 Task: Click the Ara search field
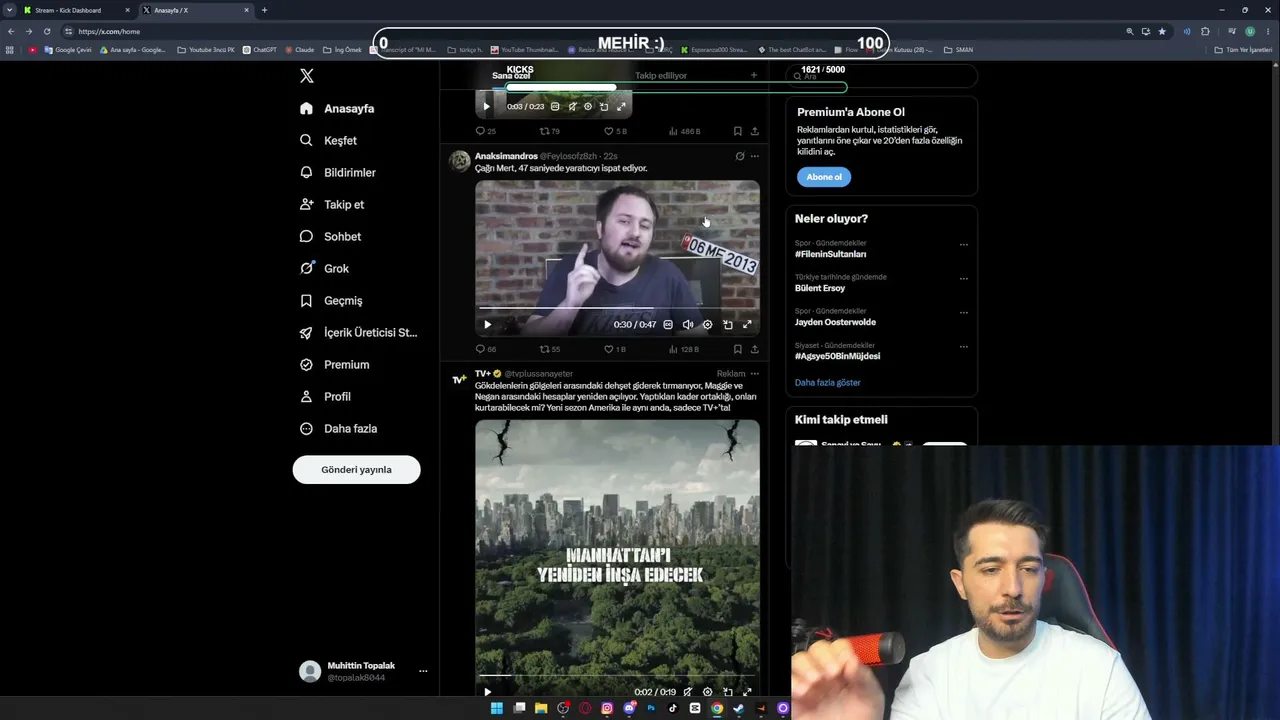pyautogui.click(x=881, y=76)
